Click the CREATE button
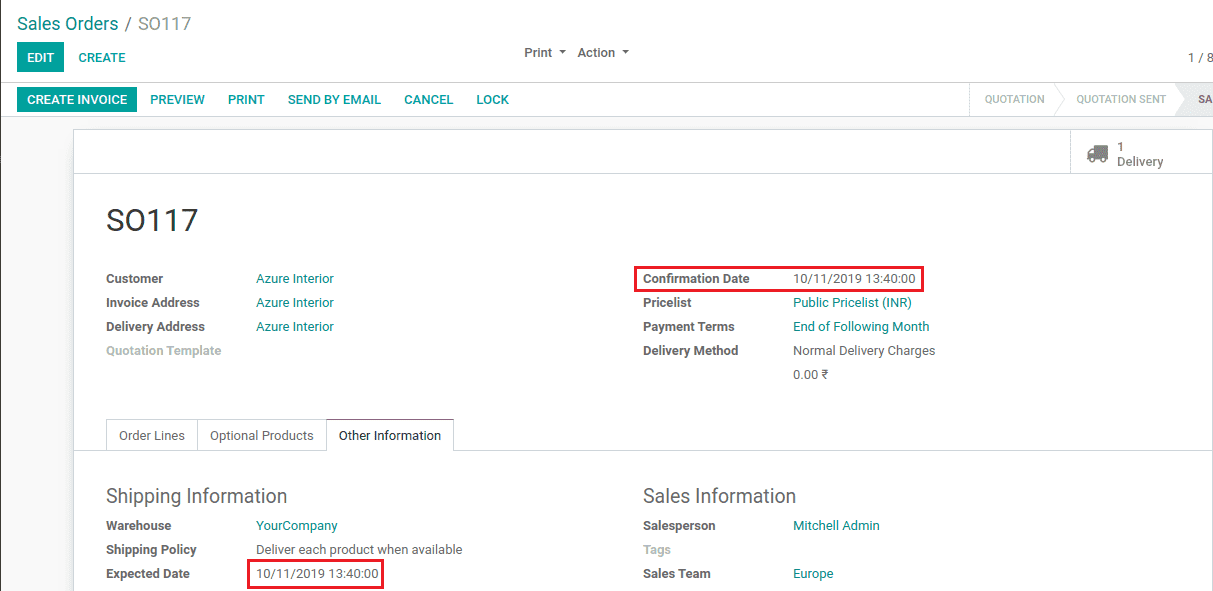This screenshot has width=1213, height=591. (102, 57)
